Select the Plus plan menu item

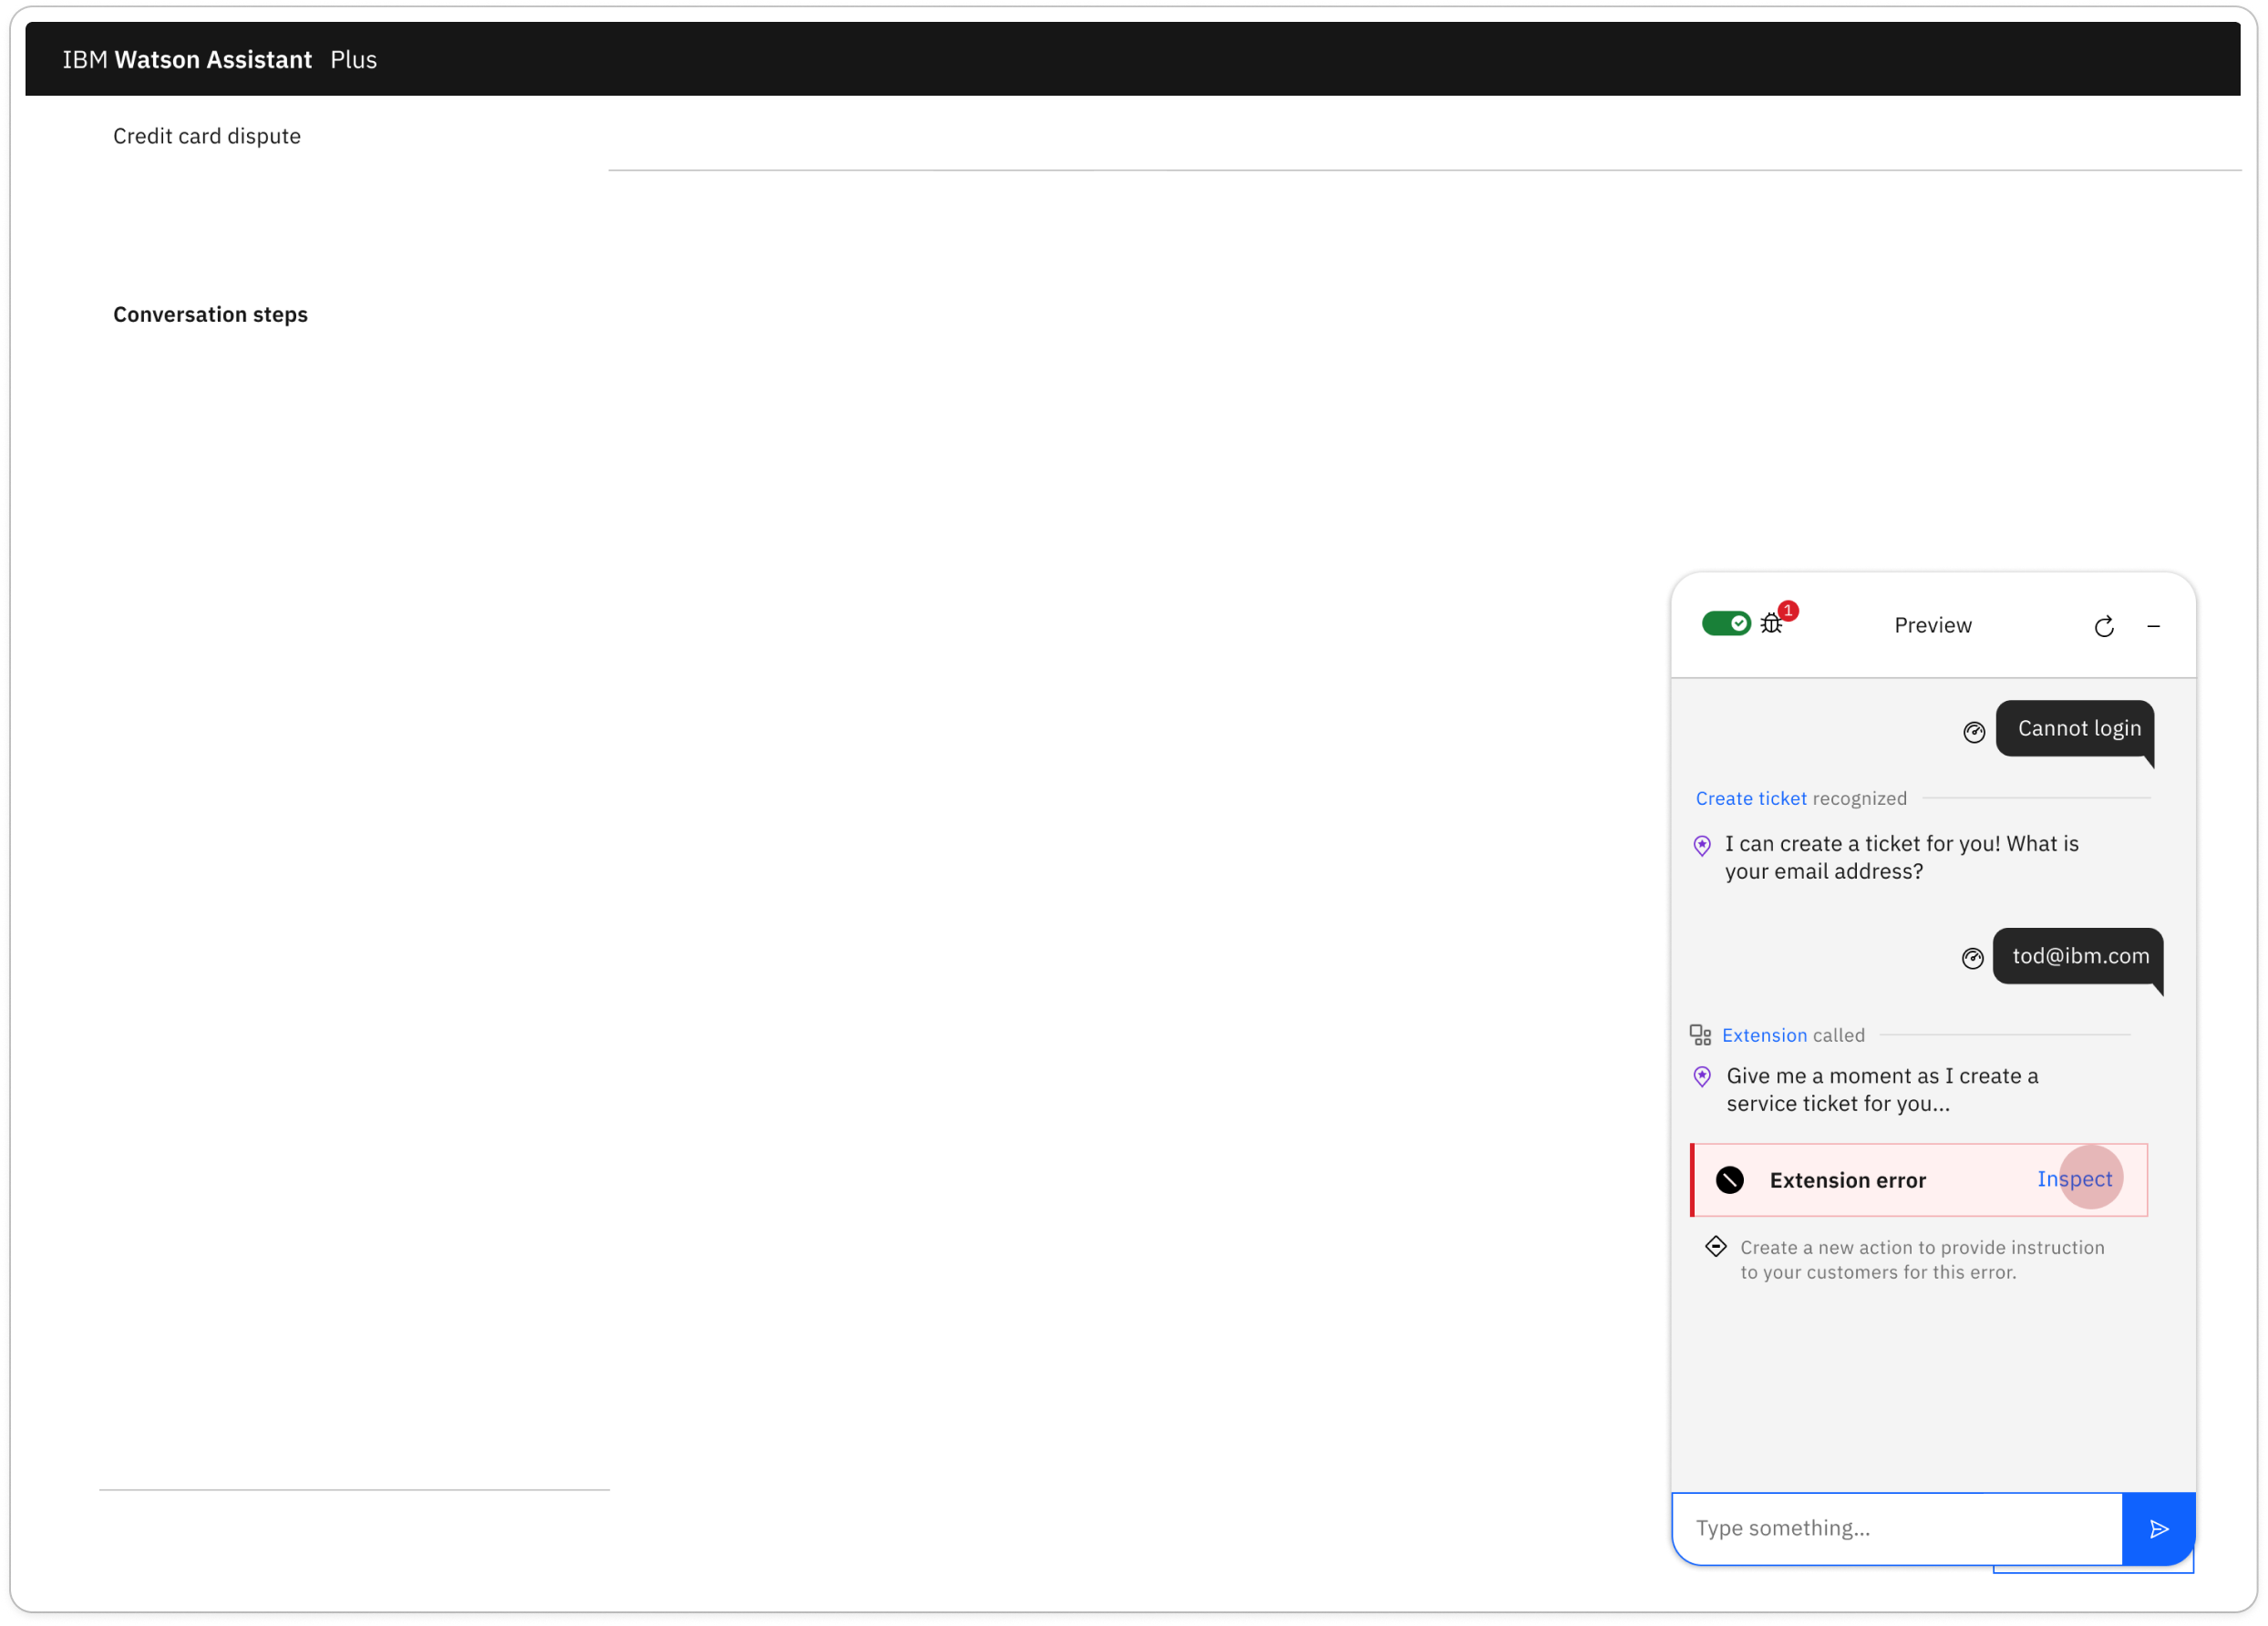point(354,59)
